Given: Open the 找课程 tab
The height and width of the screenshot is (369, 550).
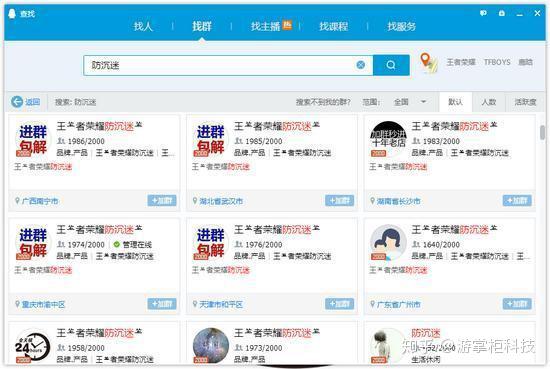Looking at the screenshot, I should click(333, 26).
